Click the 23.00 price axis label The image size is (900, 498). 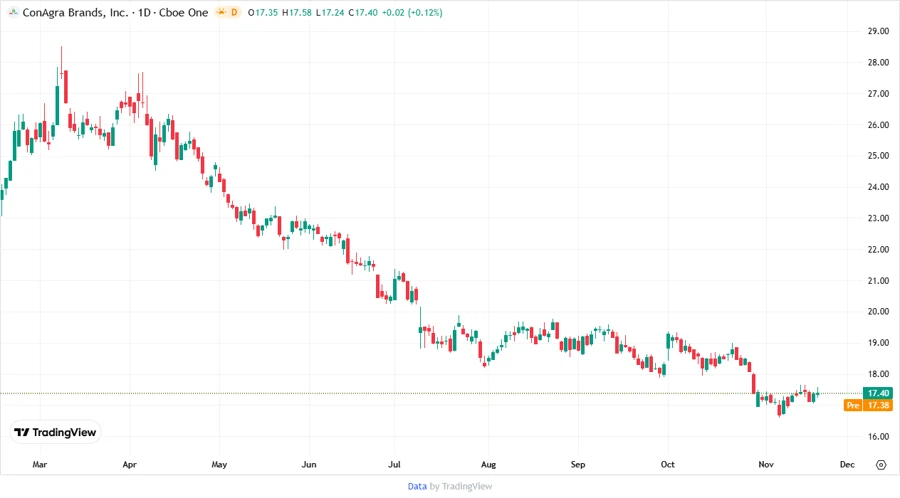[878, 218]
